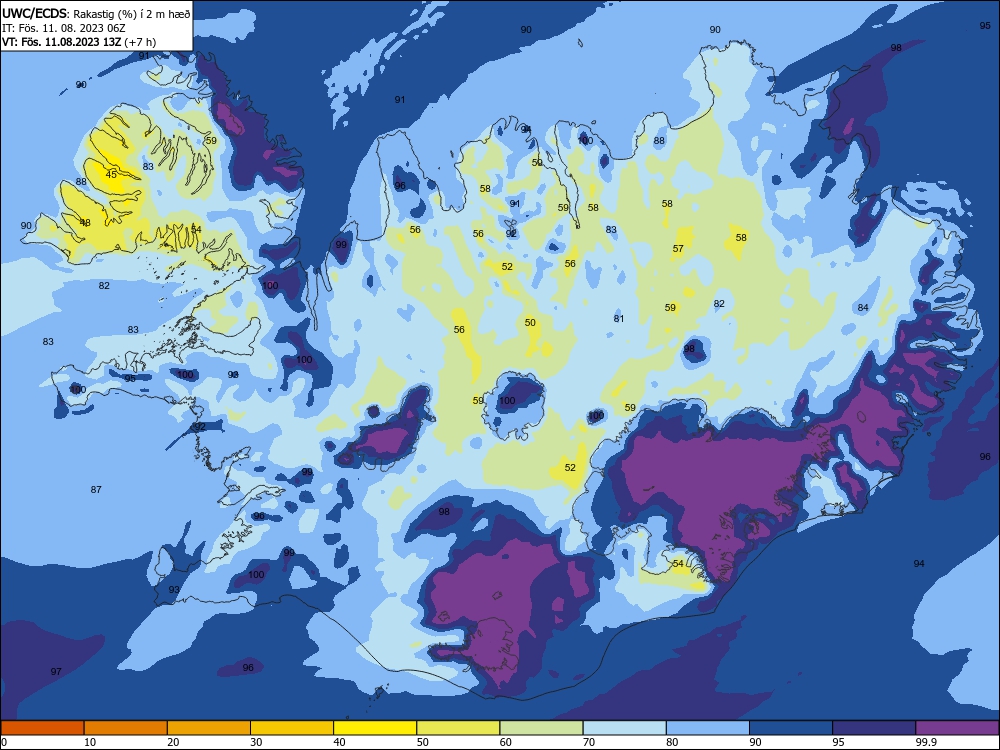Click the legend tick label '80'

tap(672, 742)
